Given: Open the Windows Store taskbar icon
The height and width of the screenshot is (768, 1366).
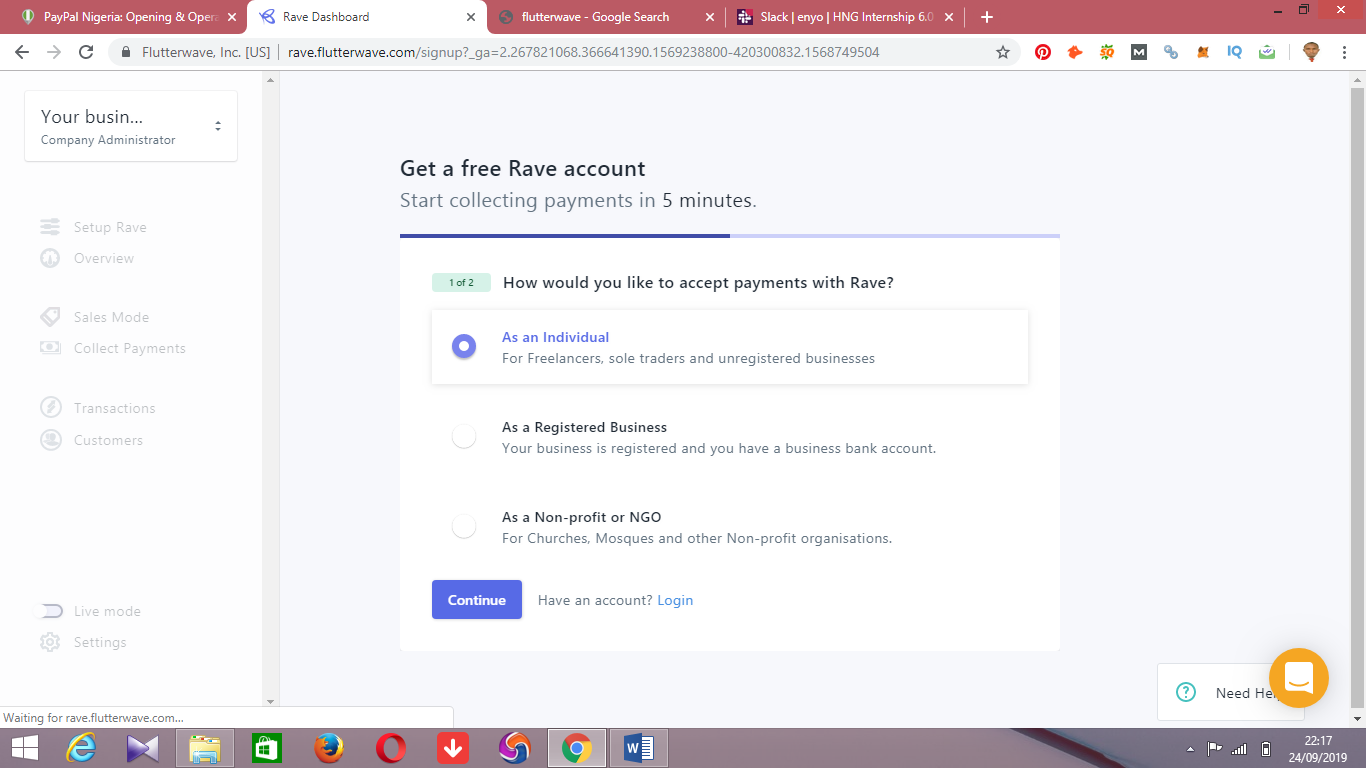Looking at the screenshot, I should (267, 748).
